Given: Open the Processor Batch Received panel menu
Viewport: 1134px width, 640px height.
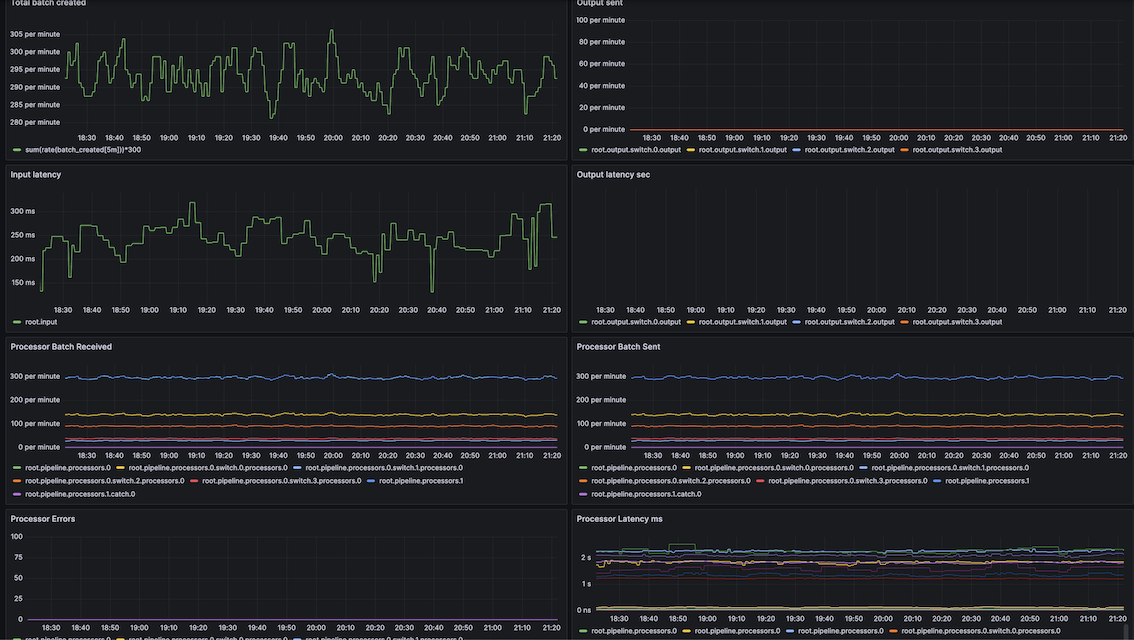Looking at the screenshot, I should tap(61, 347).
